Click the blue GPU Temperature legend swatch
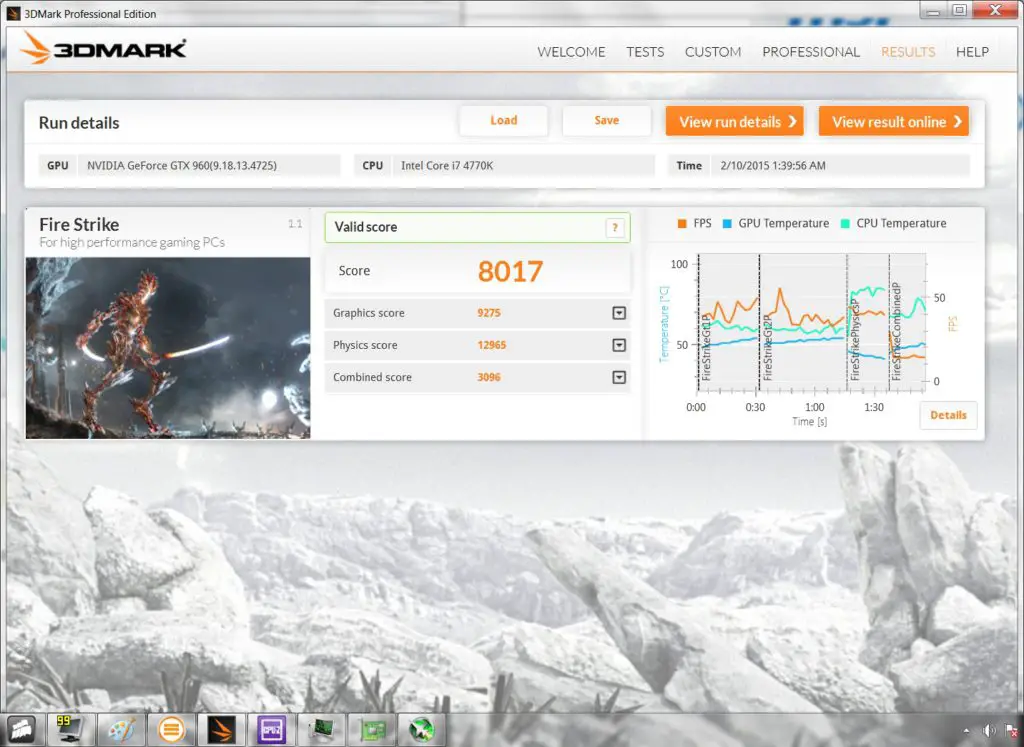Viewport: 1024px width, 747px height. click(x=727, y=223)
